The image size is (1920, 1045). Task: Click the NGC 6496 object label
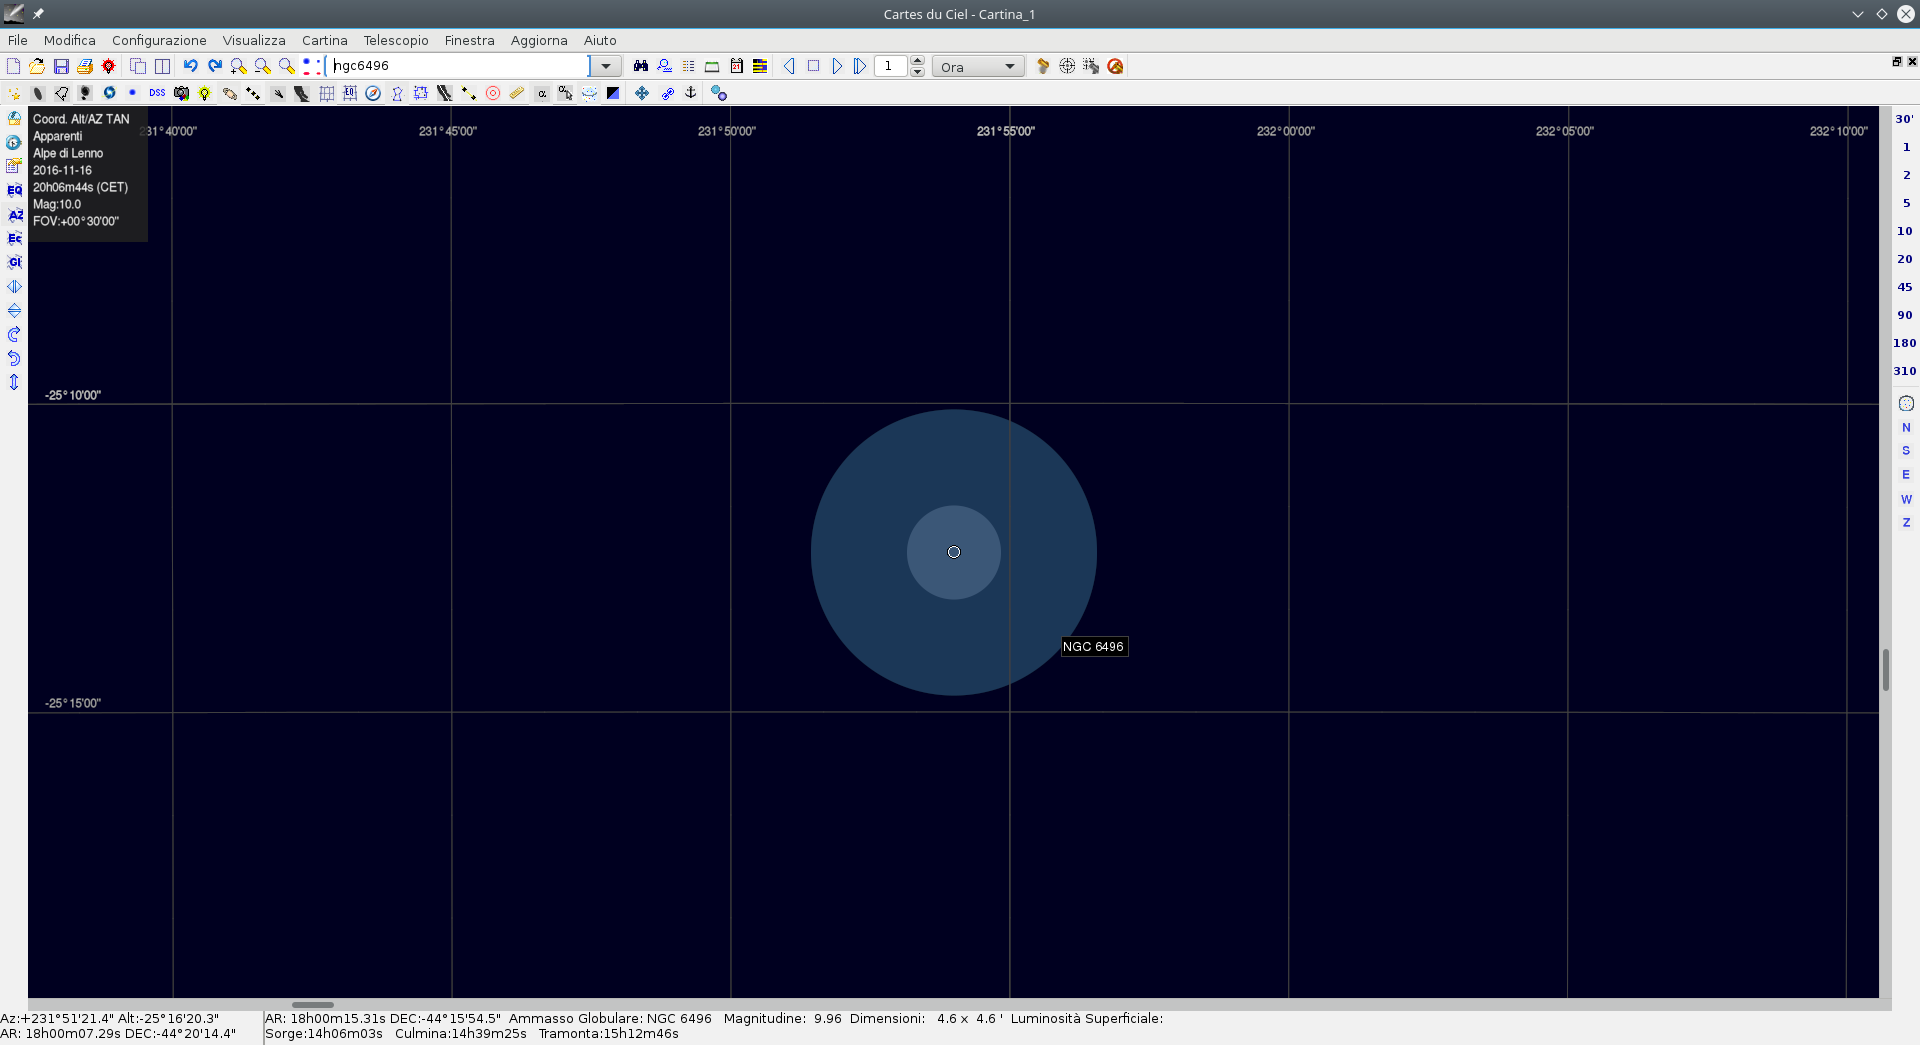[x=1094, y=647]
